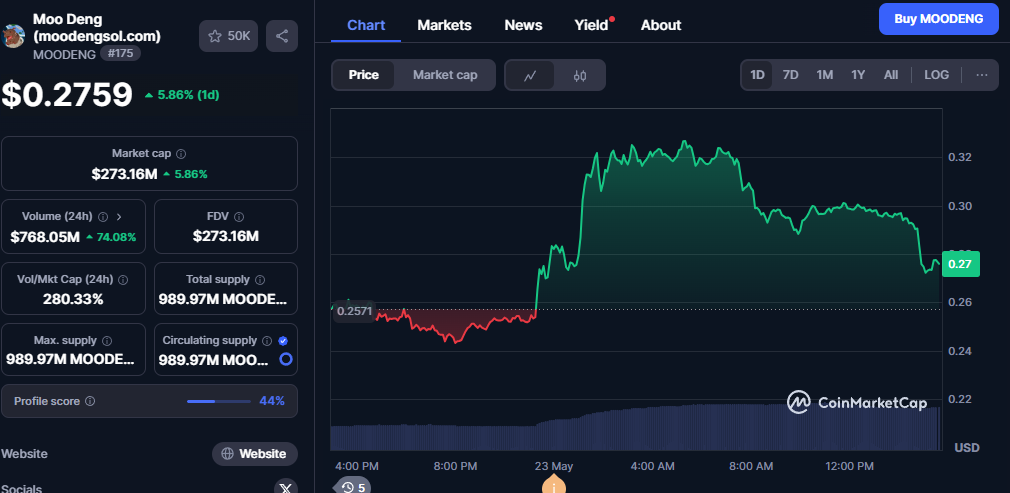Click the Market cap info icon
Viewport: 1010px width, 493px height.
click(182, 154)
